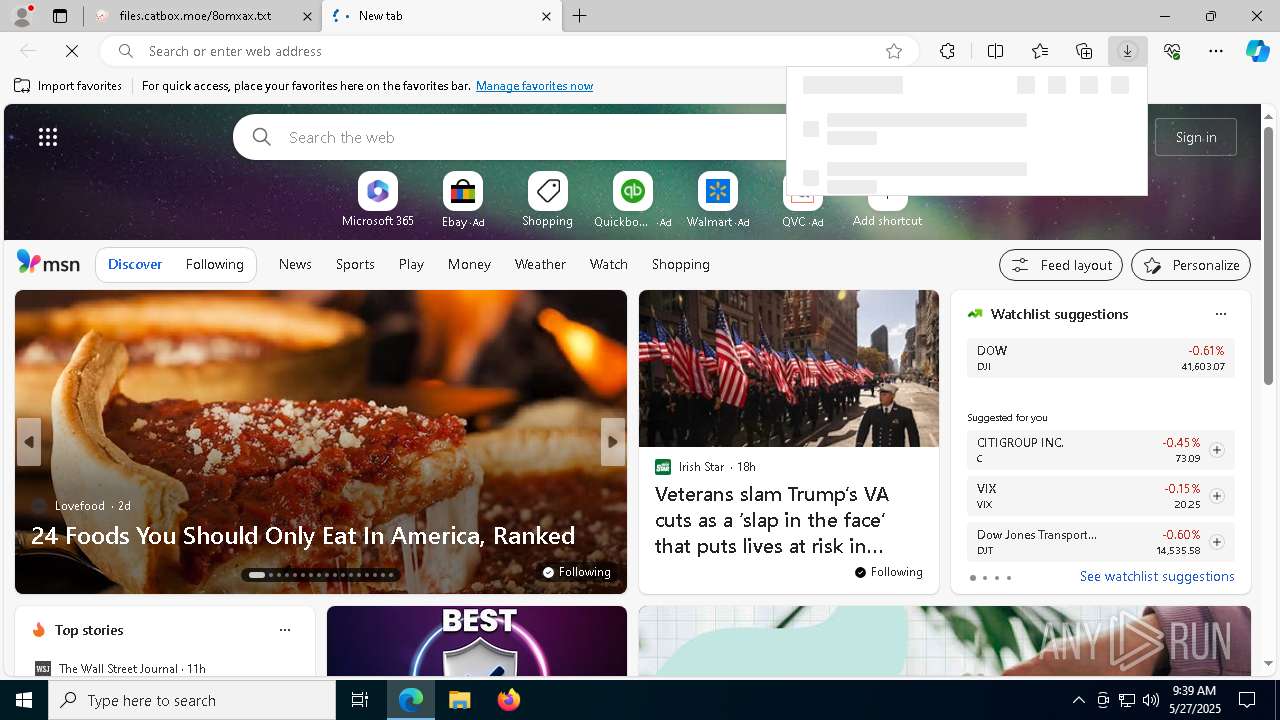
Task: Open the Windows Start menu
Action: pyautogui.click(x=24, y=700)
